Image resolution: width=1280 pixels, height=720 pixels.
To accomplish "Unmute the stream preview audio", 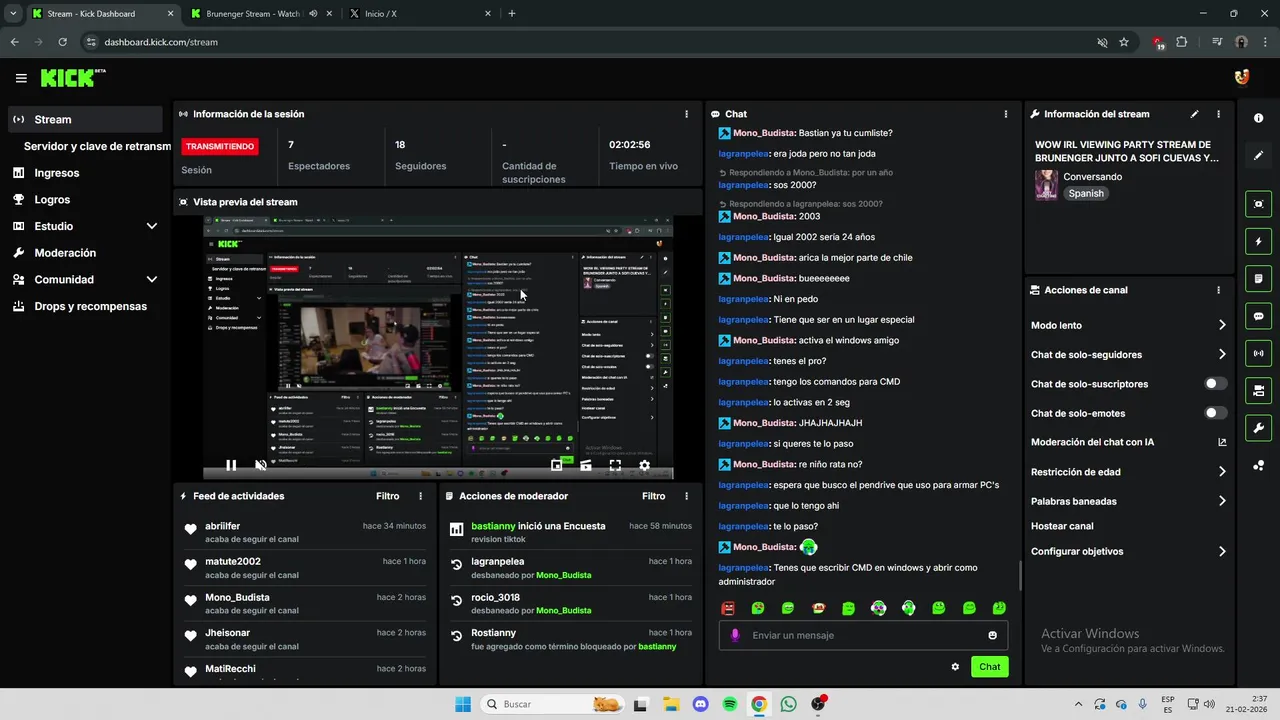I will [x=260, y=465].
